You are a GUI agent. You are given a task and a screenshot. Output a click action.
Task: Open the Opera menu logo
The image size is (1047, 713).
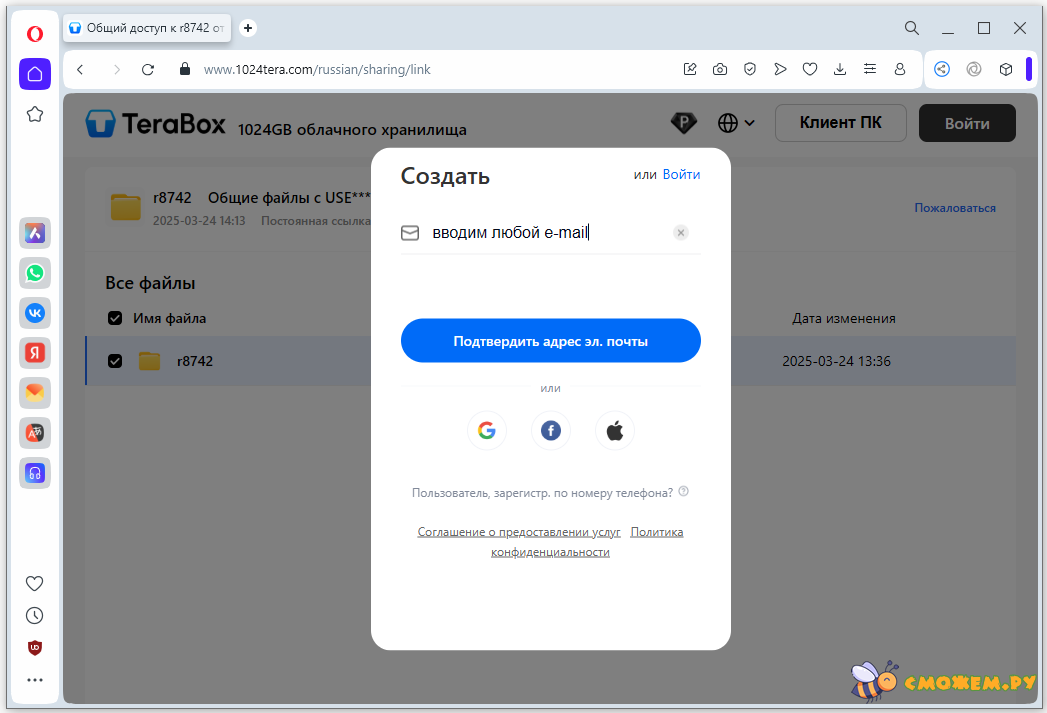click(x=35, y=33)
